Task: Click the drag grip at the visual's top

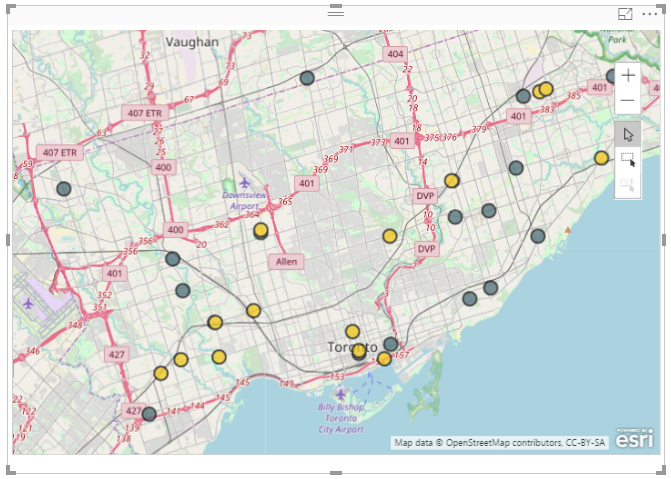Action: (x=336, y=13)
